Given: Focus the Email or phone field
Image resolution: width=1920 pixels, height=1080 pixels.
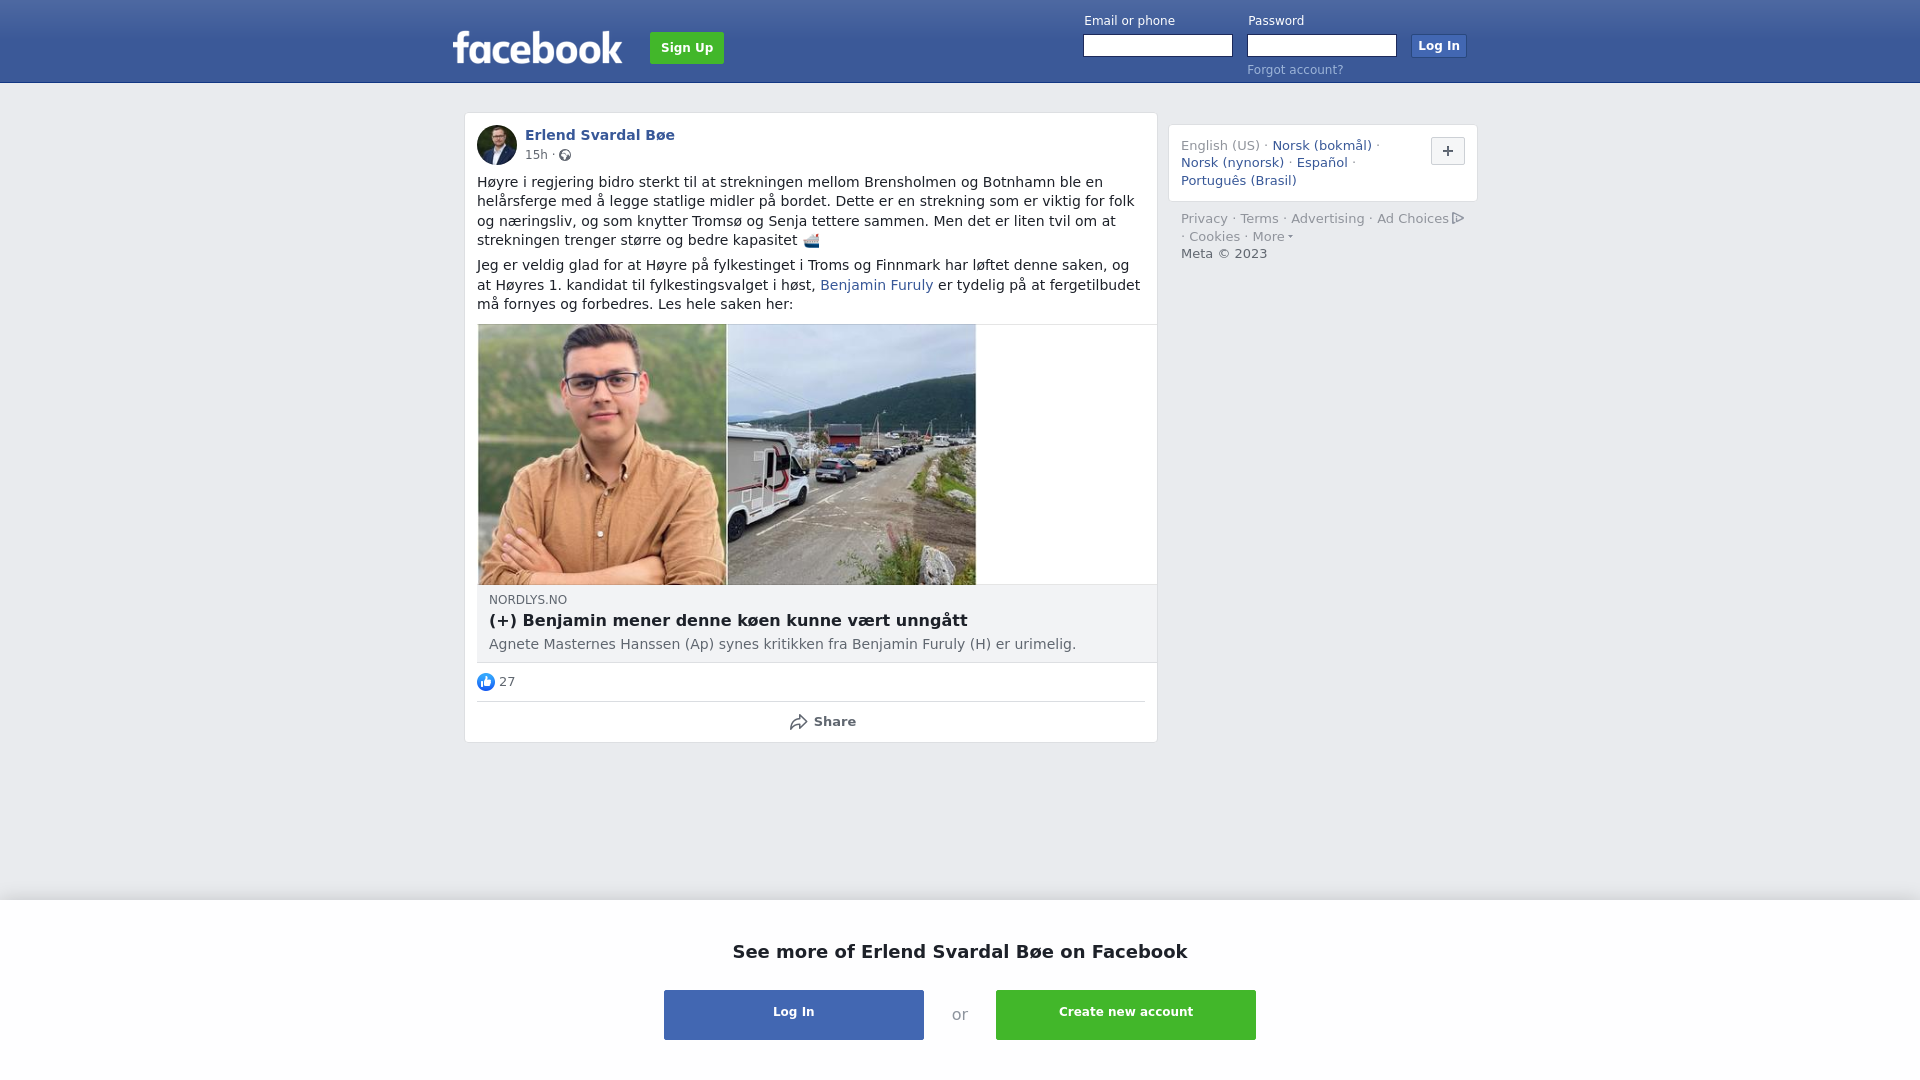Looking at the screenshot, I should 1158,46.
